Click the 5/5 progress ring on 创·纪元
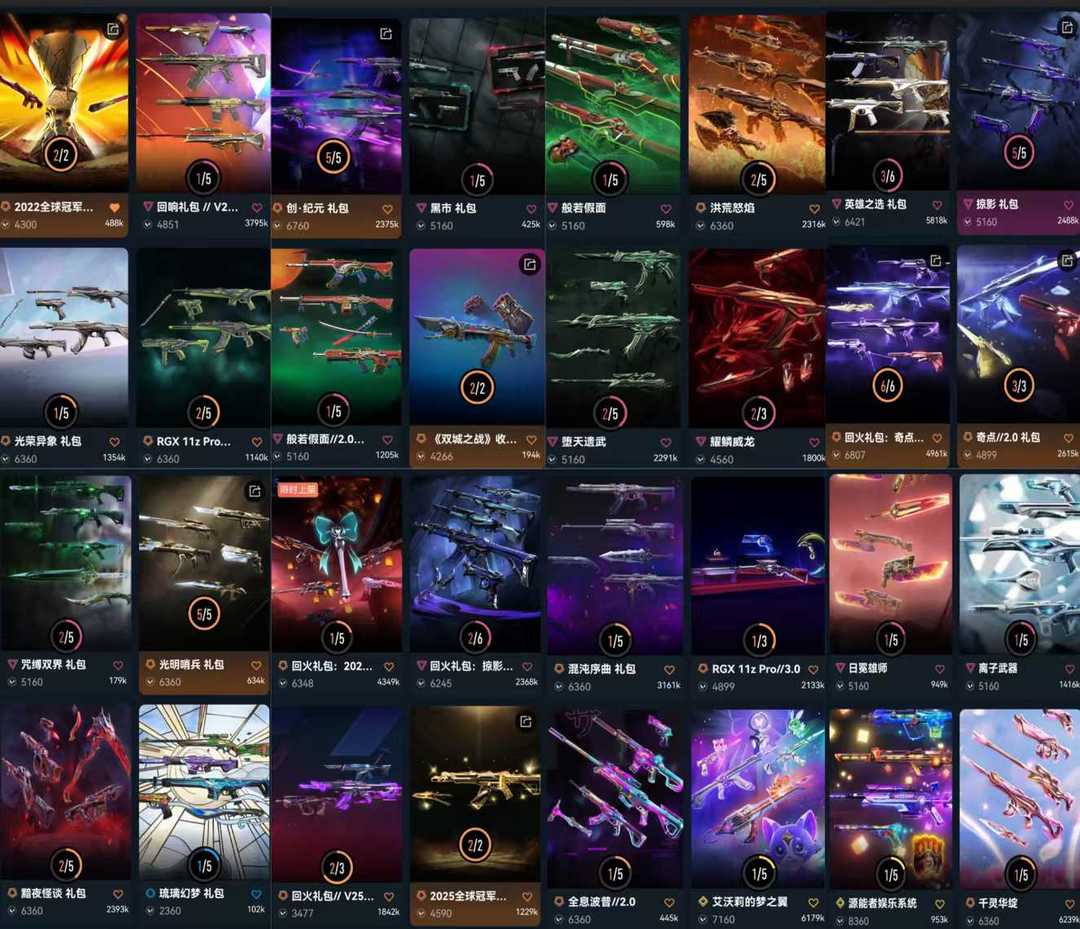 click(333, 158)
